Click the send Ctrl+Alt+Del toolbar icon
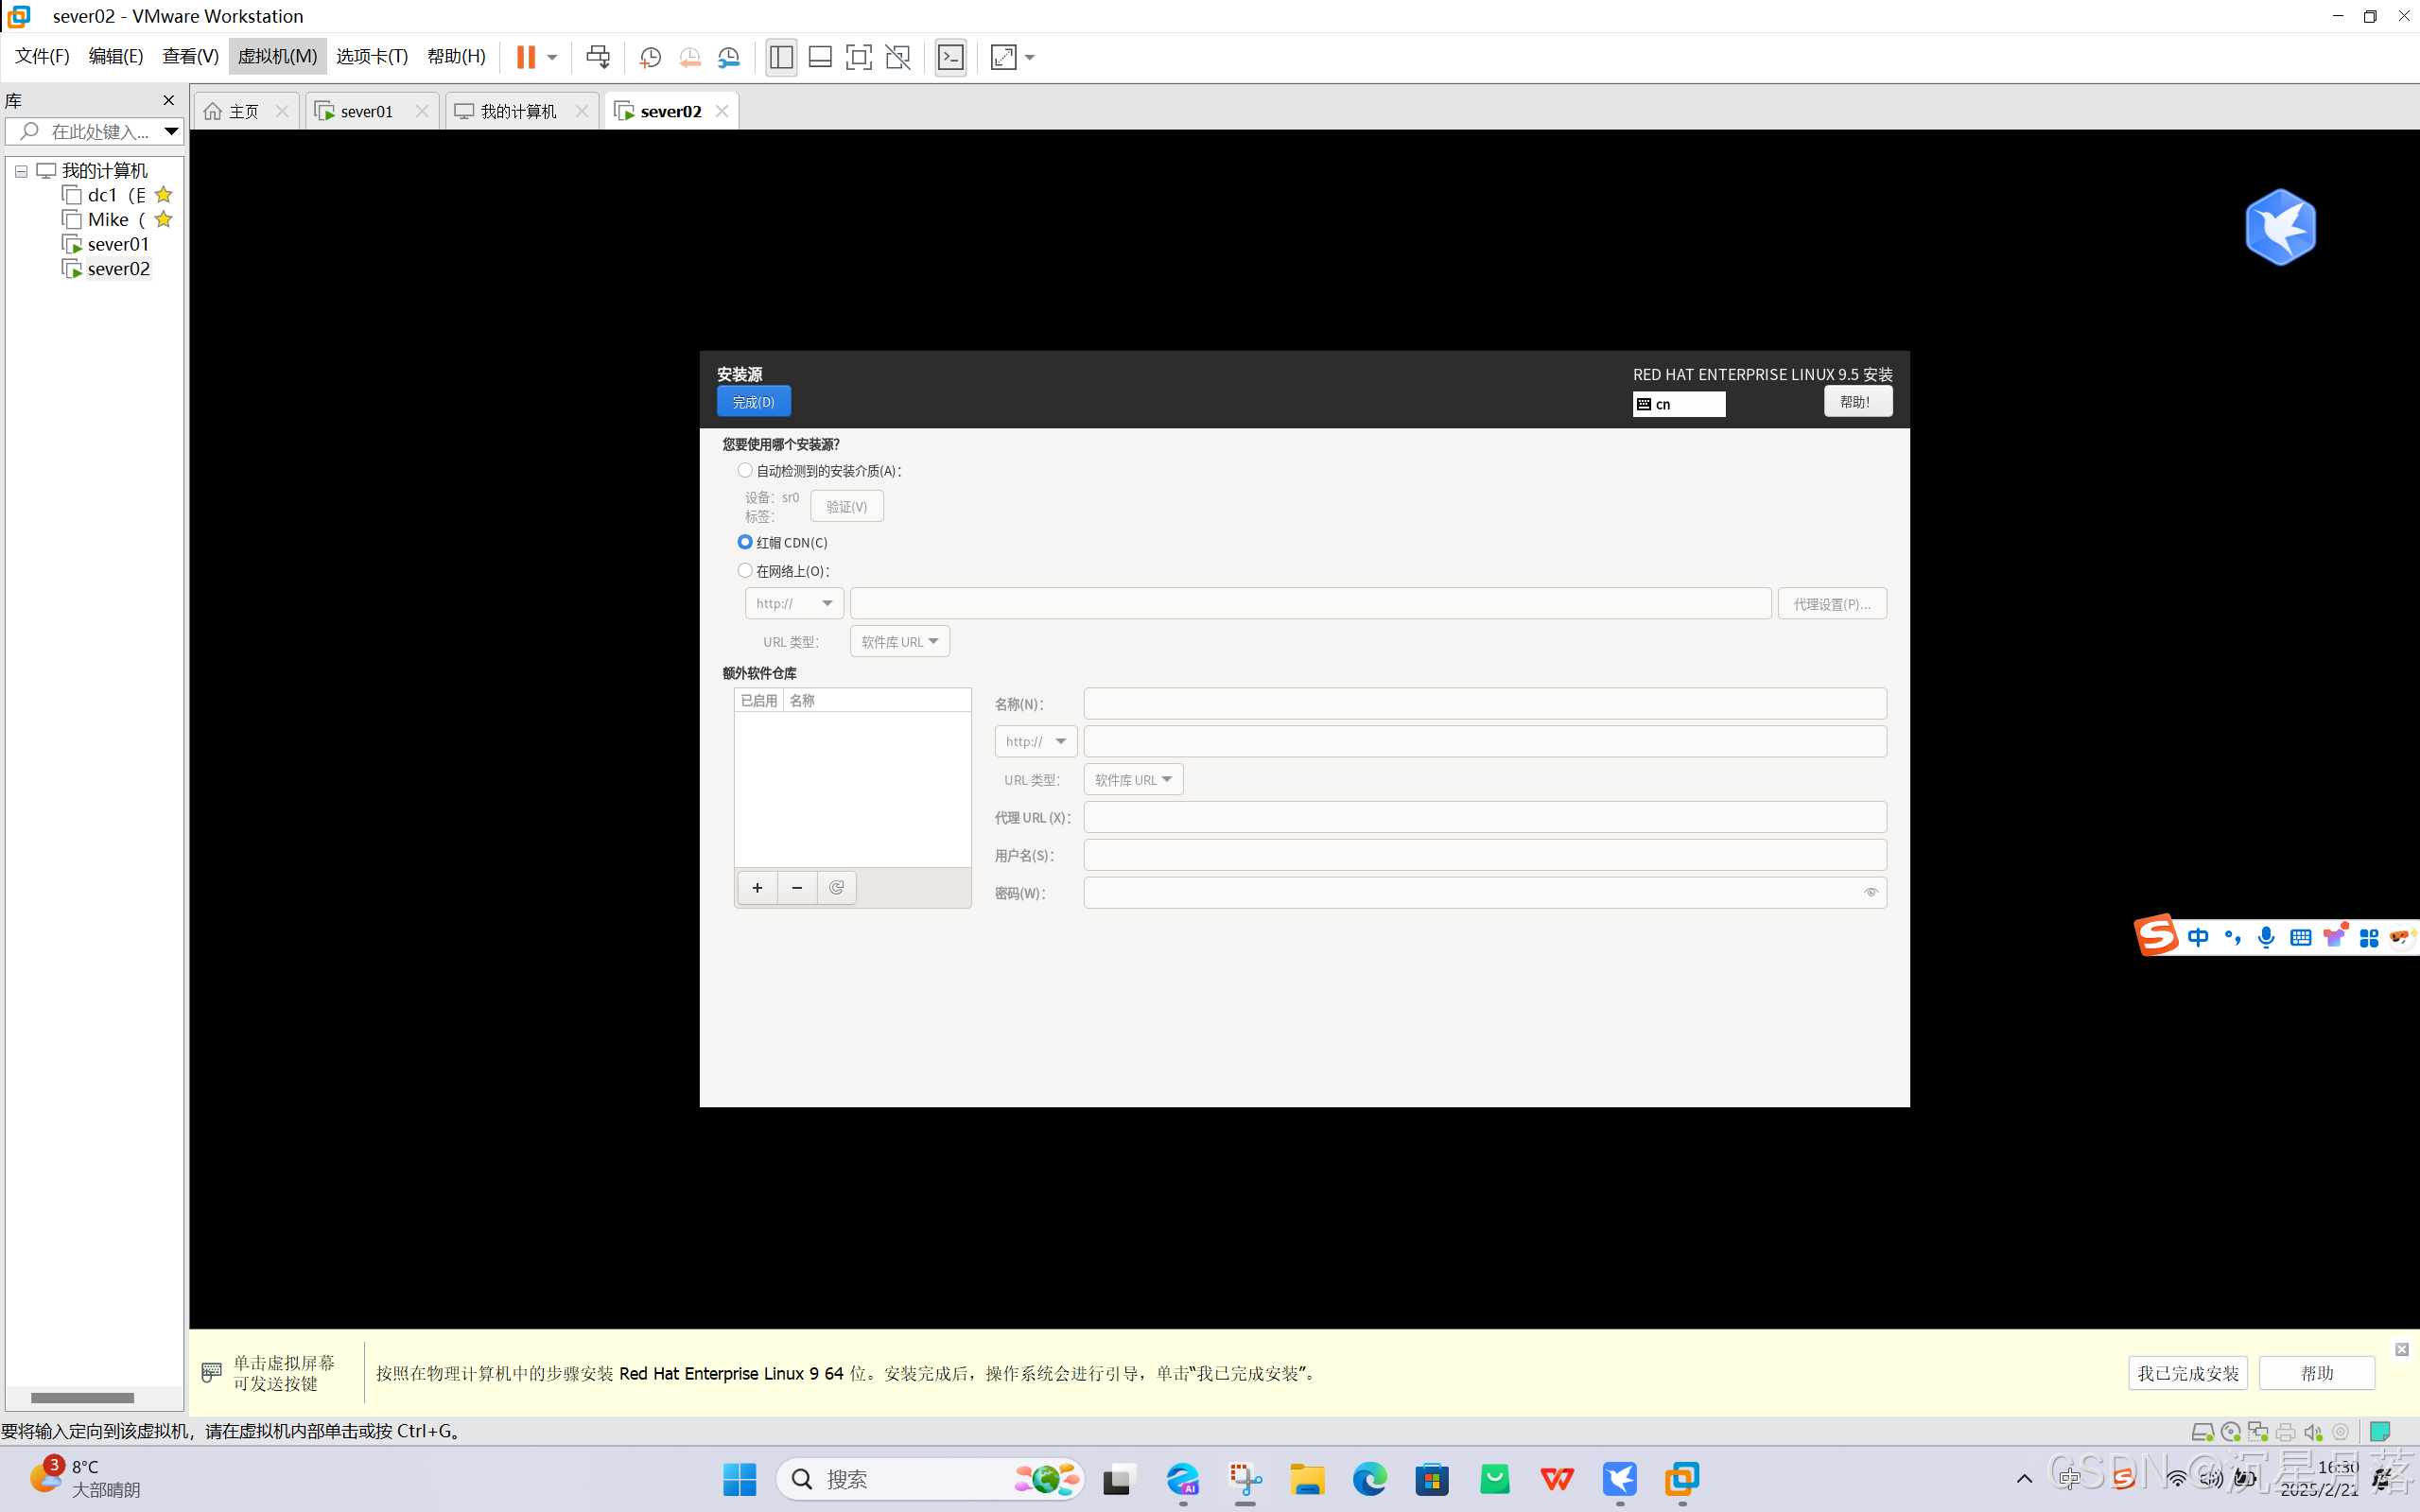 [x=598, y=57]
